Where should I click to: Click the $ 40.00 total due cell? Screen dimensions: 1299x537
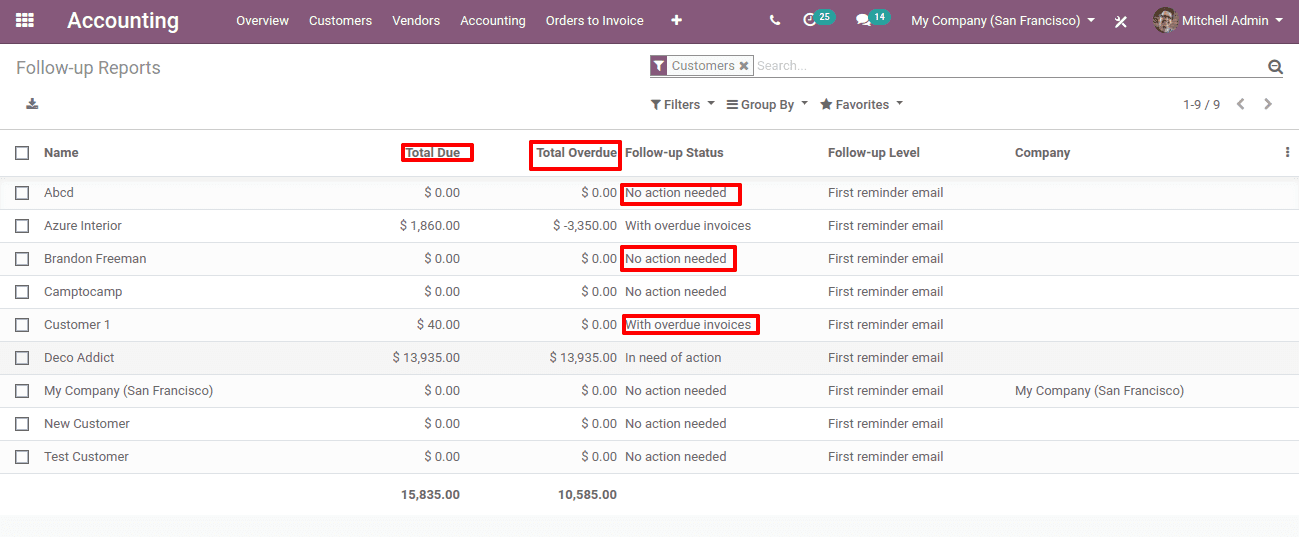tap(439, 325)
